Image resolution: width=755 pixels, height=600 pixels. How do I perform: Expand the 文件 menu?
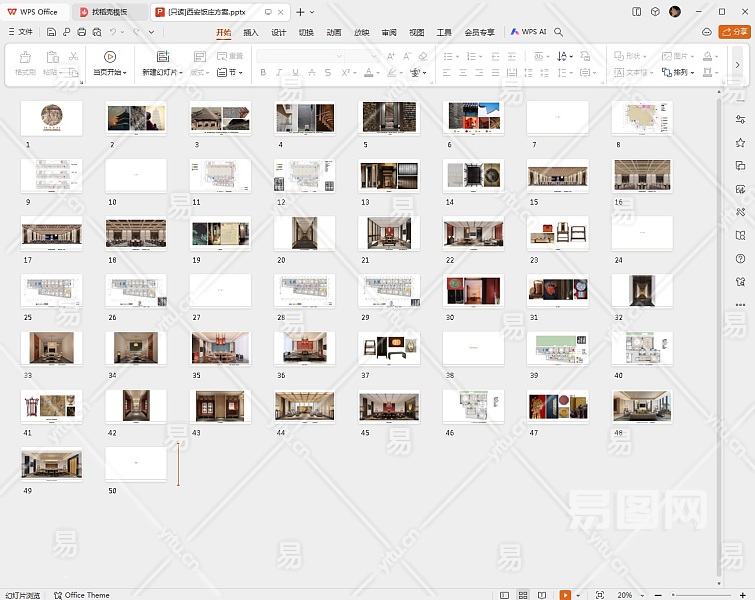(21, 32)
